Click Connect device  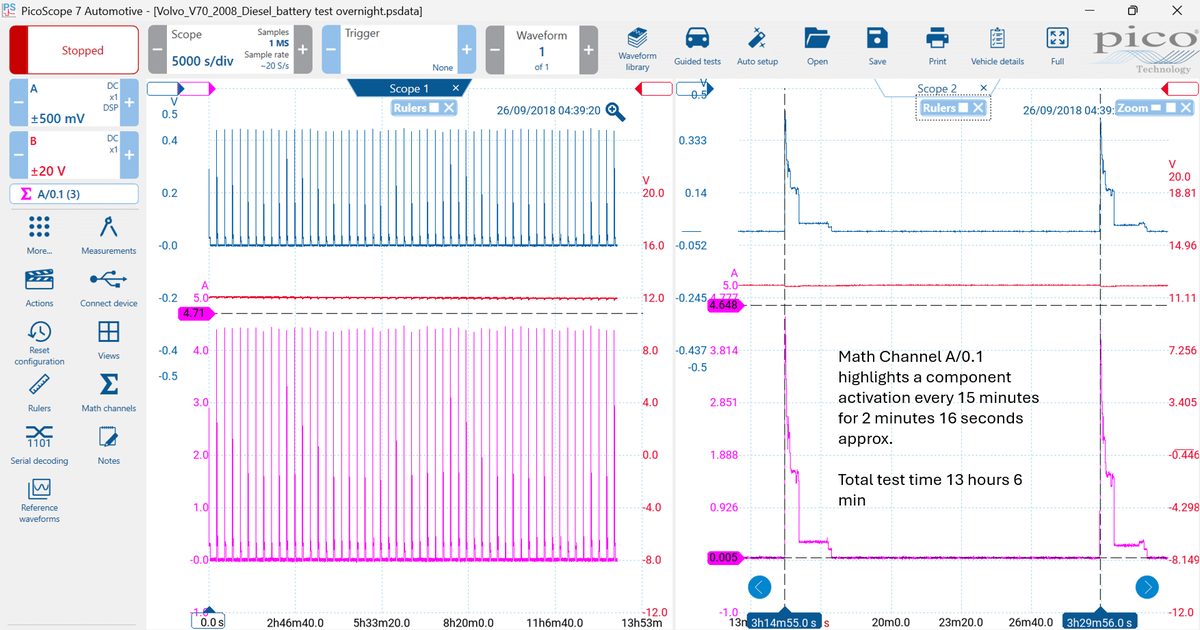point(109,288)
